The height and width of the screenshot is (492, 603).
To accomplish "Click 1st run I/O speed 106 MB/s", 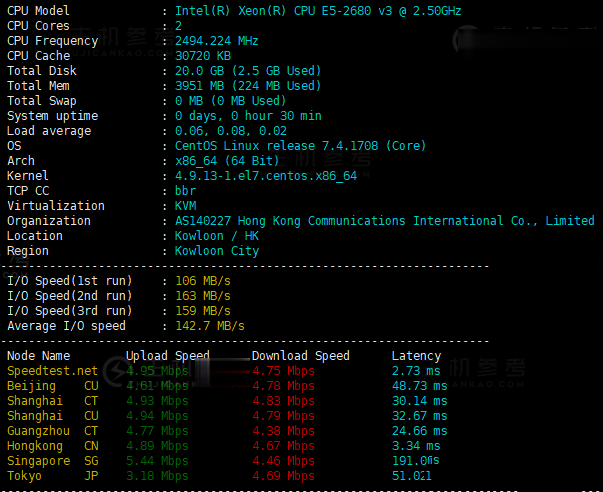I will [x=203, y=281].
